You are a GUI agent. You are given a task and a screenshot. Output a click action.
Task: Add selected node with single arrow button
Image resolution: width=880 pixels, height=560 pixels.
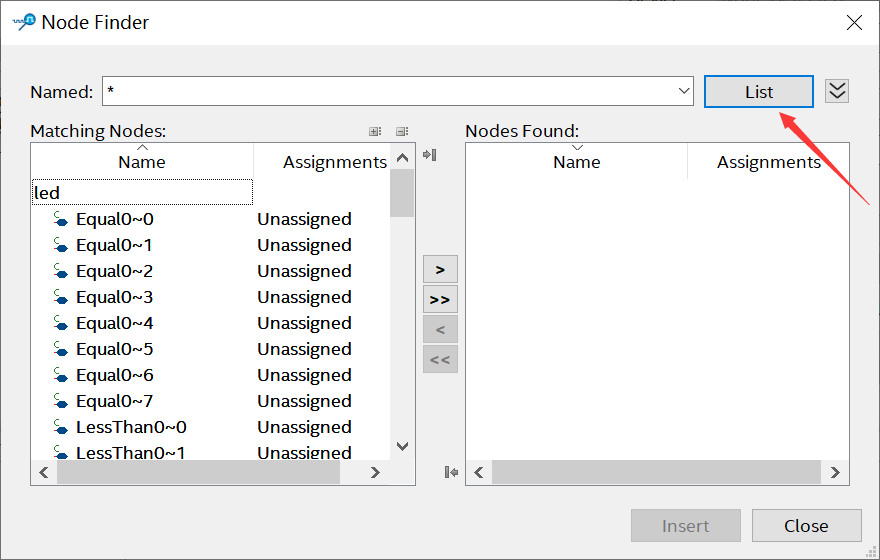(x=440, y=269)
